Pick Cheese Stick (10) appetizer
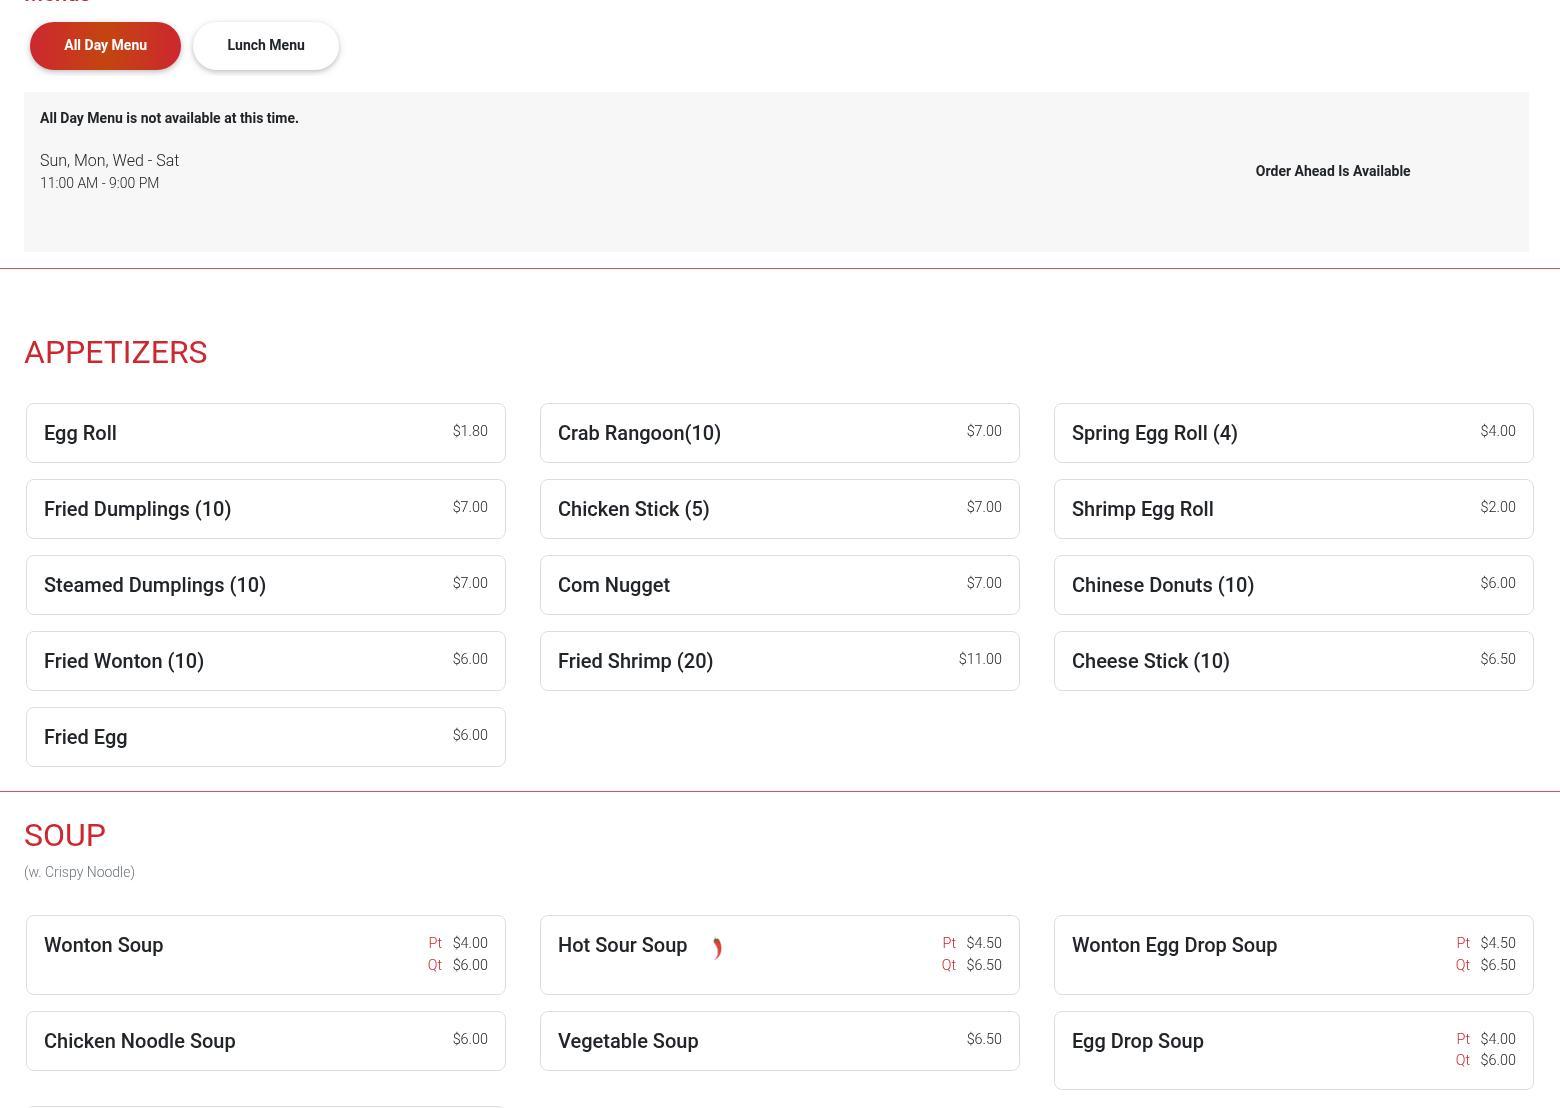This screenshot has height=1108, width=1560. point(1293,661)
